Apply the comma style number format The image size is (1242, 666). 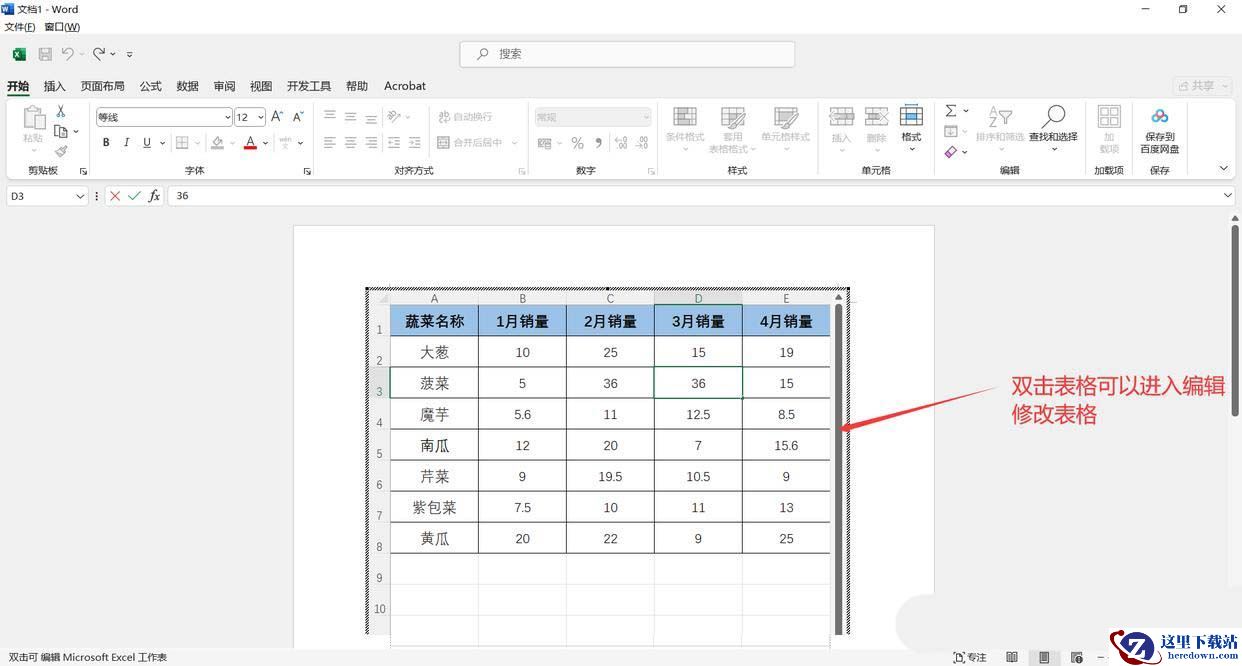point(598,143)
